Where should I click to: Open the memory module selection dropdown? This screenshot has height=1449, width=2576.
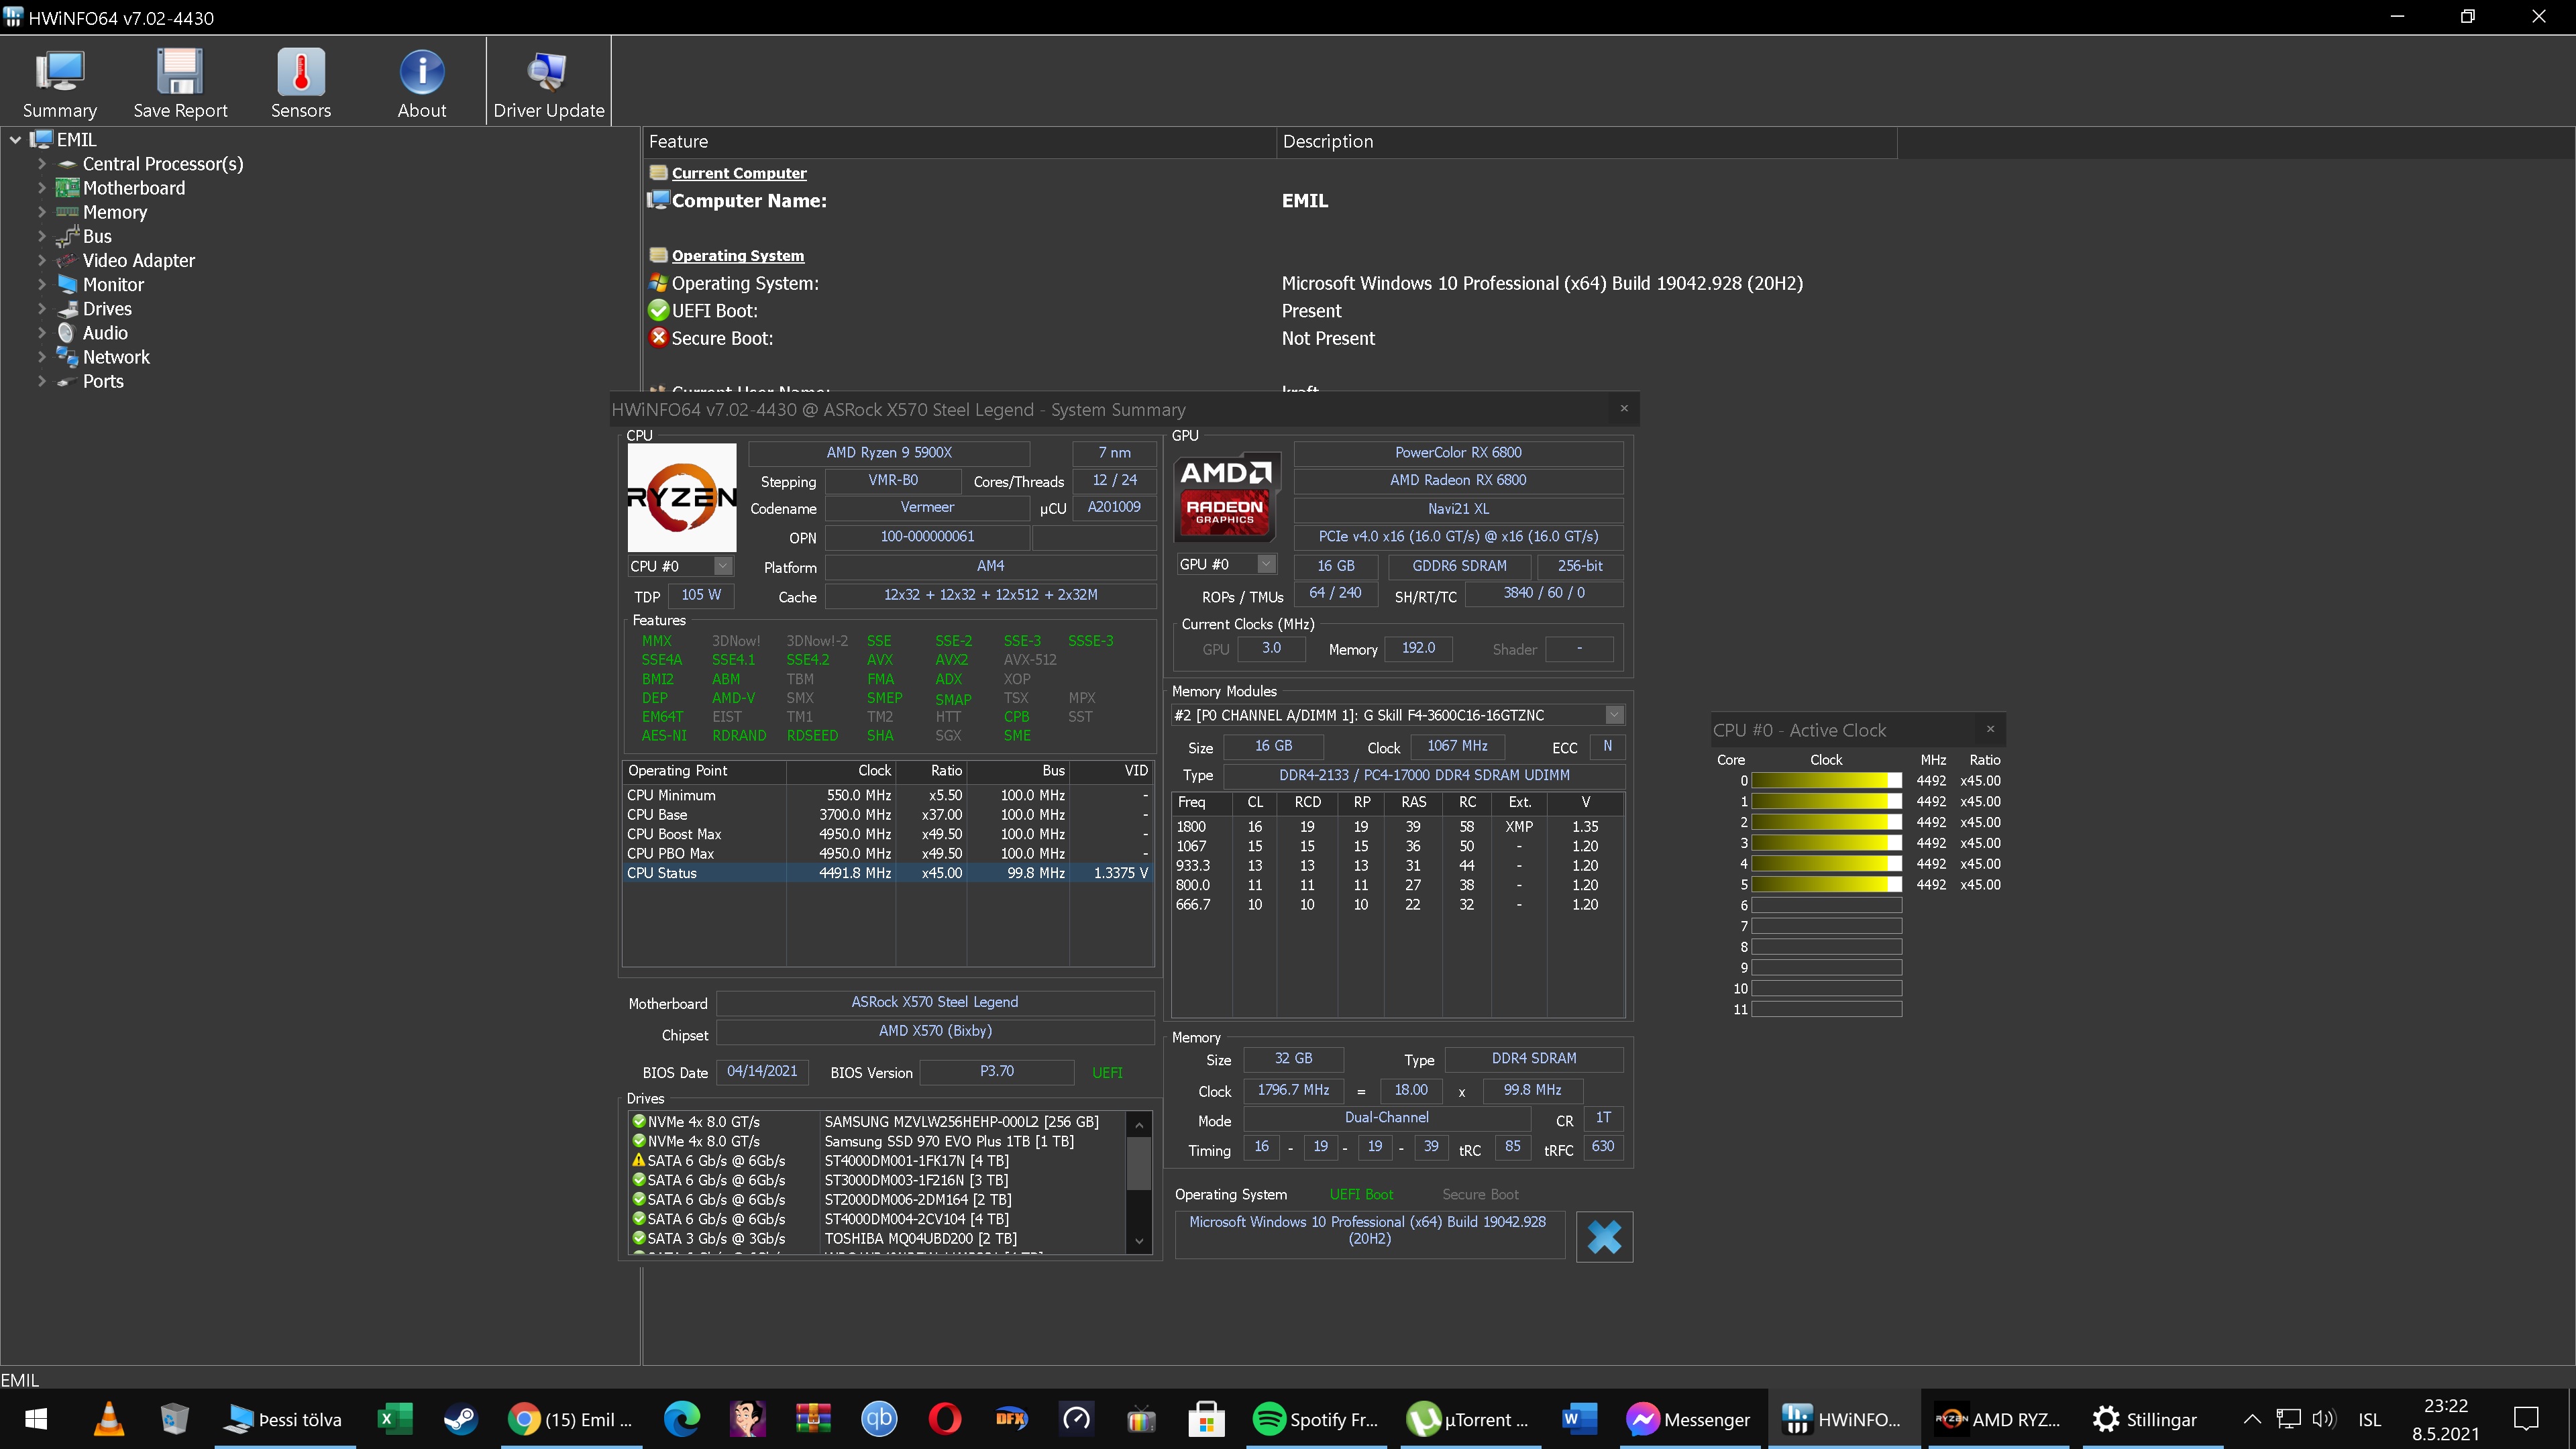pos(1613,715)
